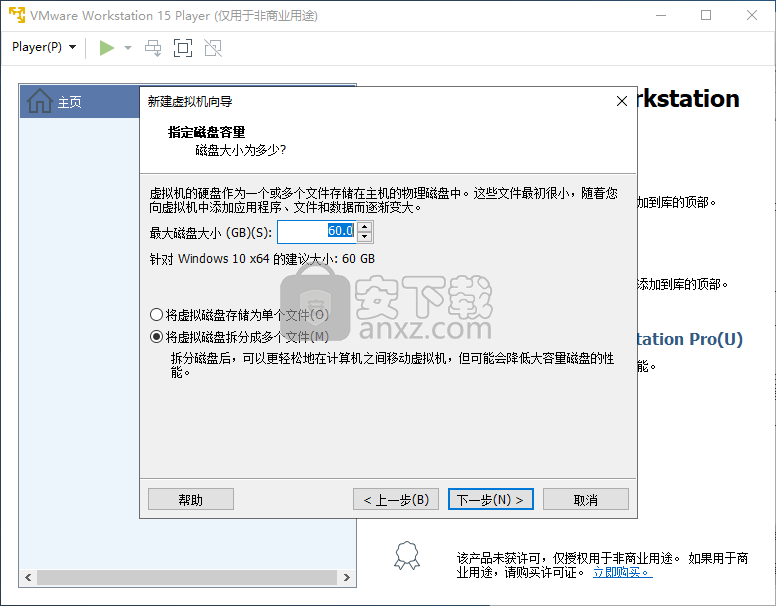This screenshot has width=776, height=606.
Task: Select 将虚拟磁盘拆分成多个文件(M) option
Action: pos(239,337)
